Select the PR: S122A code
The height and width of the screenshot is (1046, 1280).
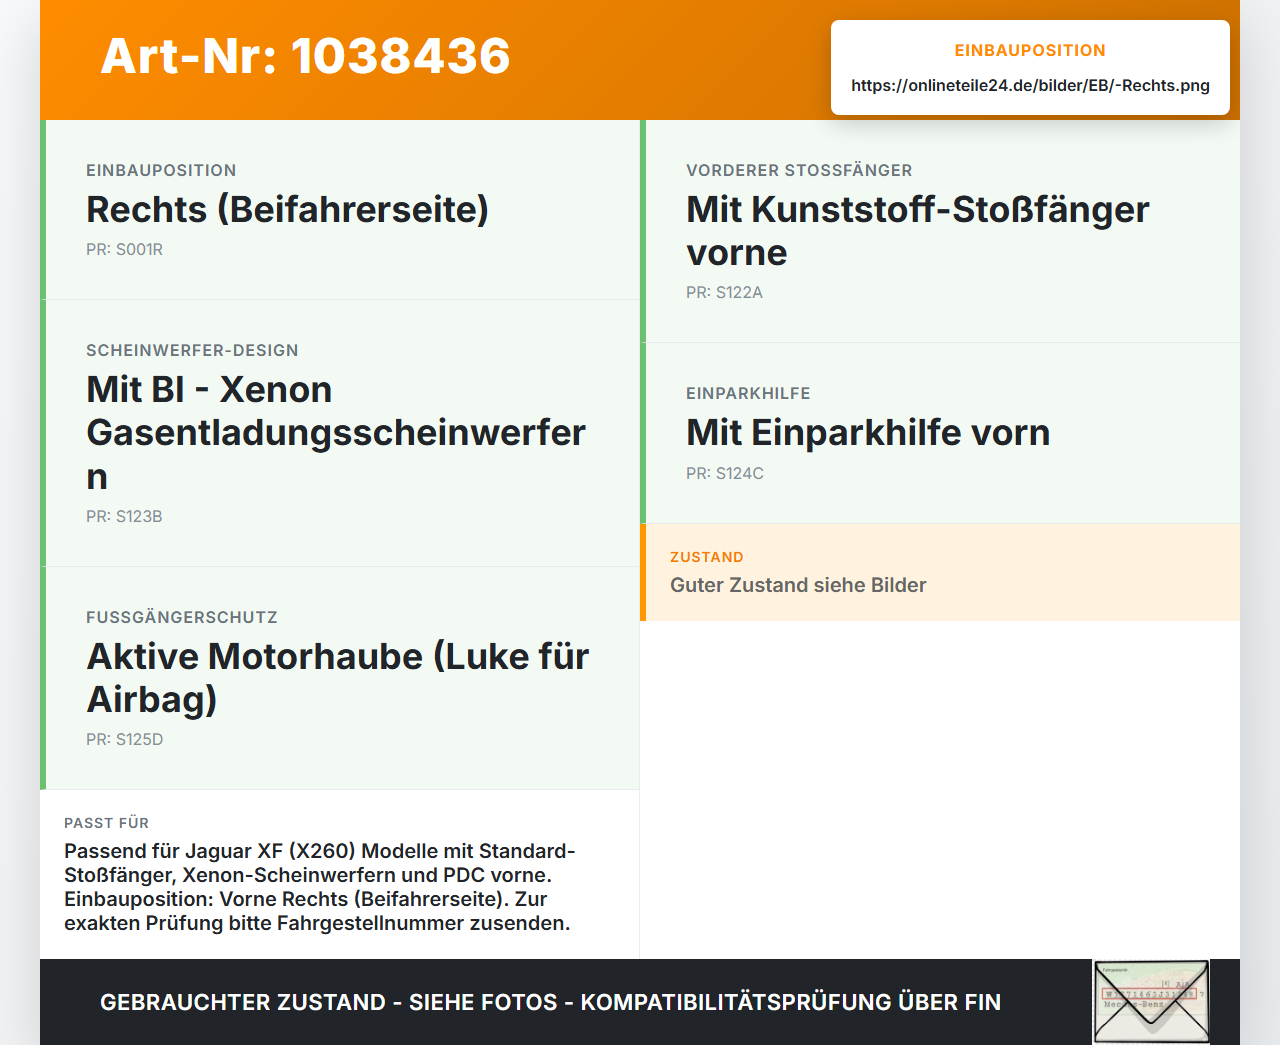click(724, 292)
